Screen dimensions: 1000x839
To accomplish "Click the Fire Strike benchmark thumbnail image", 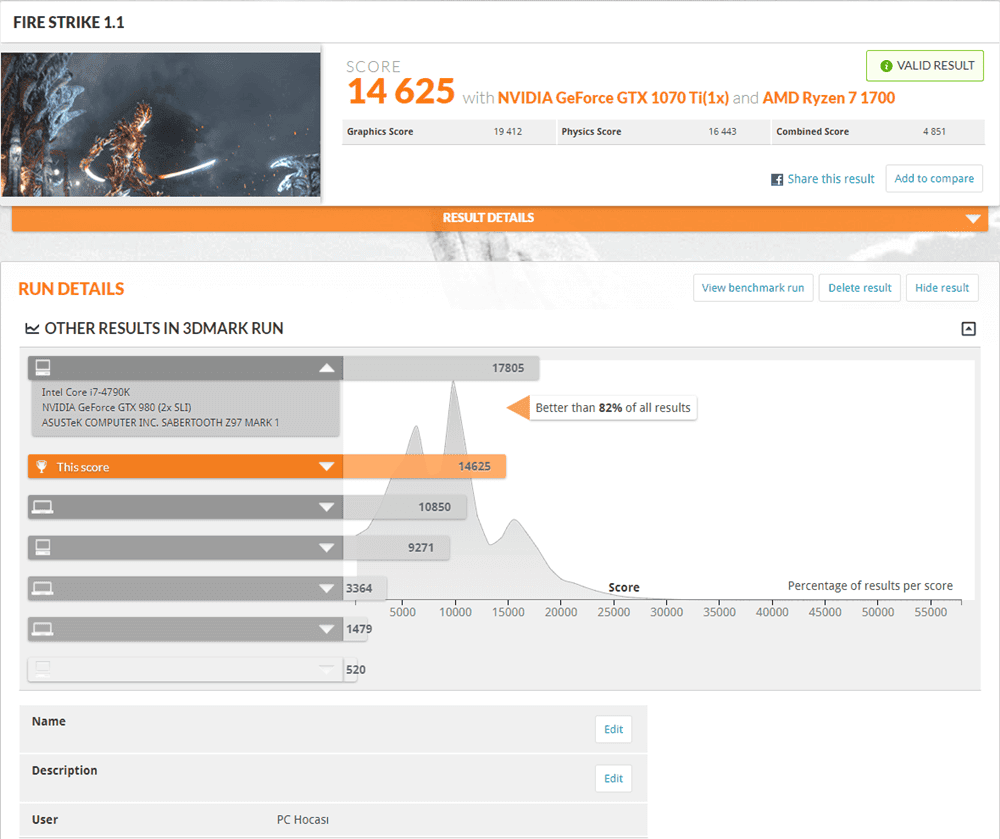I will coord(161,124).
